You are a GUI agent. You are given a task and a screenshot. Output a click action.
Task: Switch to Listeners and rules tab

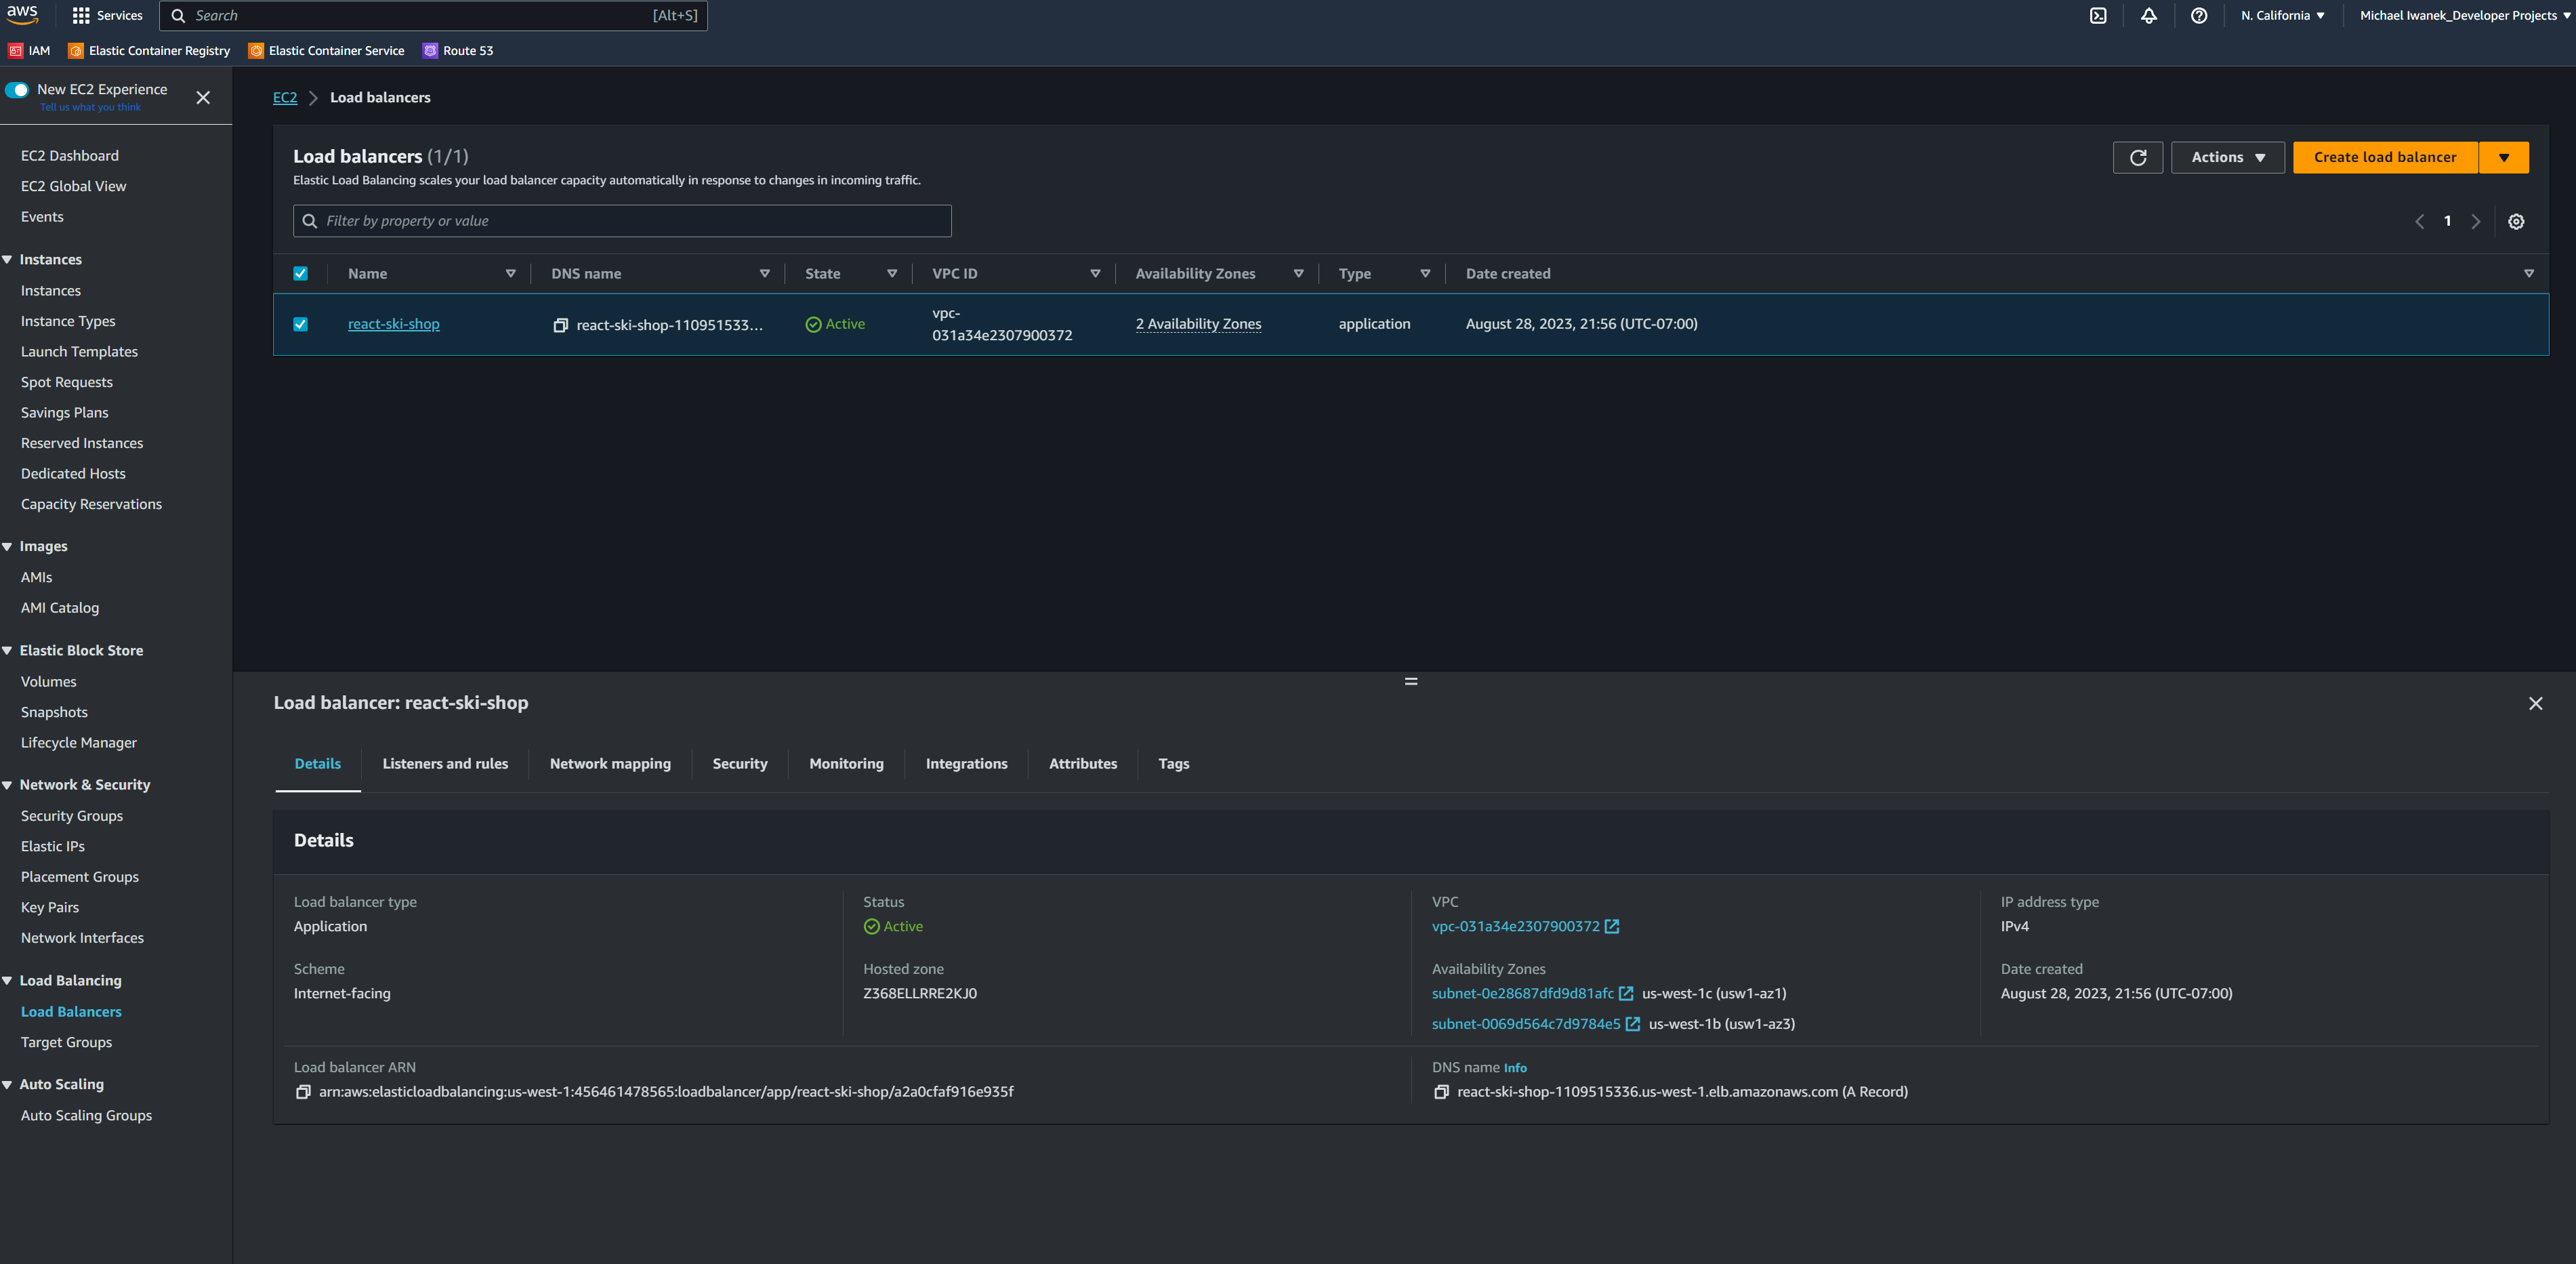(x=445, y=764)
